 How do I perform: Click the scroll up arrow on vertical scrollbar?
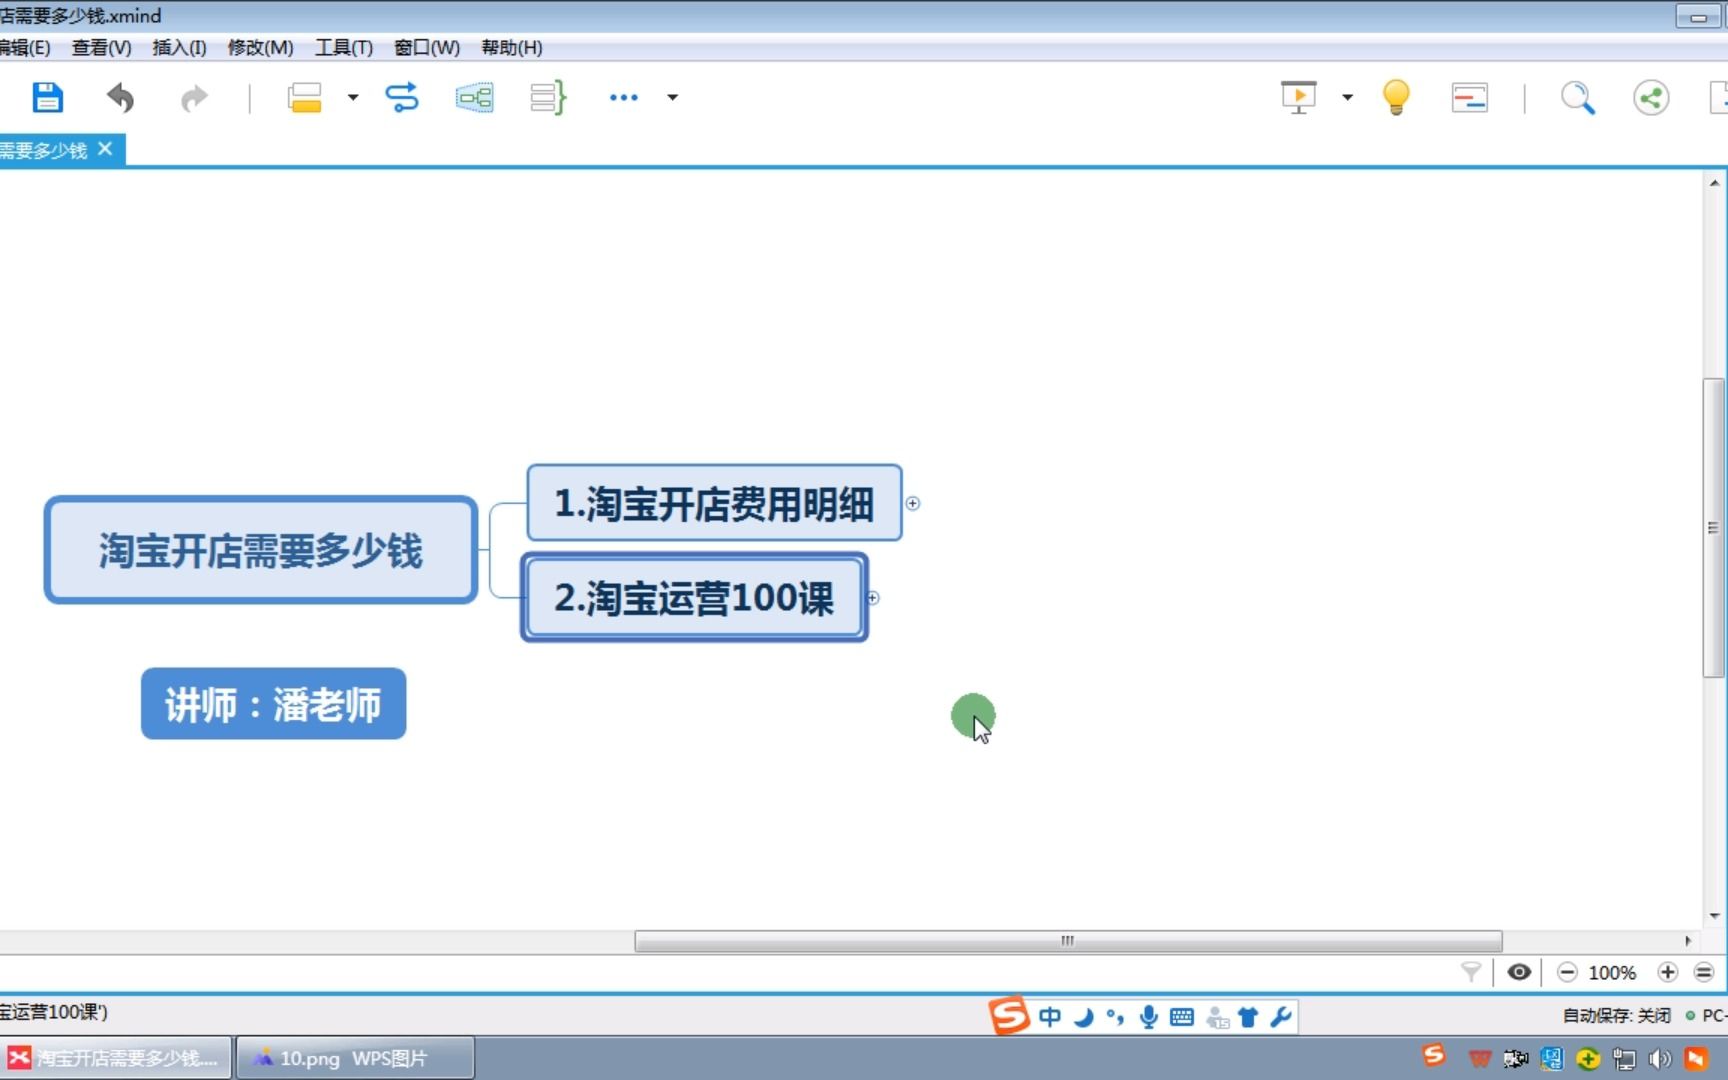point(1714,183)
